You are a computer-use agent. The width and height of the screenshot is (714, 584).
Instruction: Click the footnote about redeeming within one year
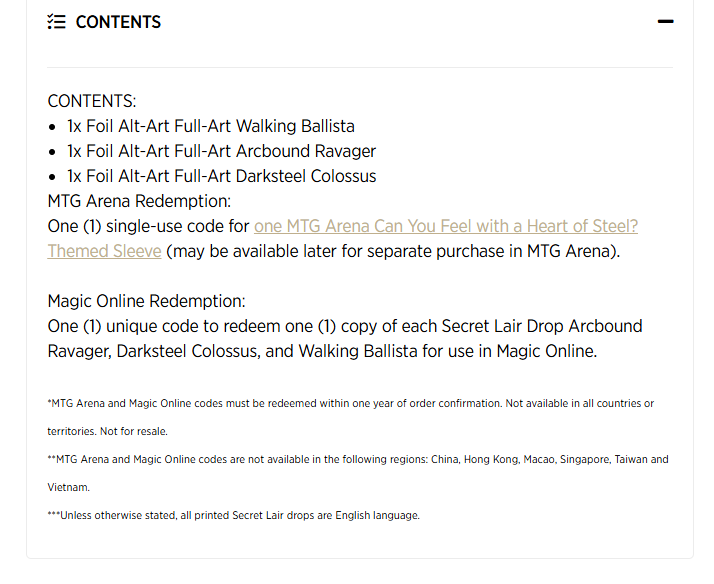click(x=350, y=404)
